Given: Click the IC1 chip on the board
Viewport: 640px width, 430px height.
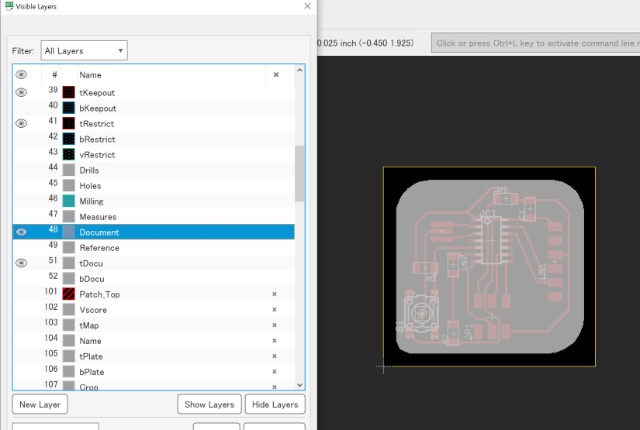Looking at the screenshot, I should 491,240.
